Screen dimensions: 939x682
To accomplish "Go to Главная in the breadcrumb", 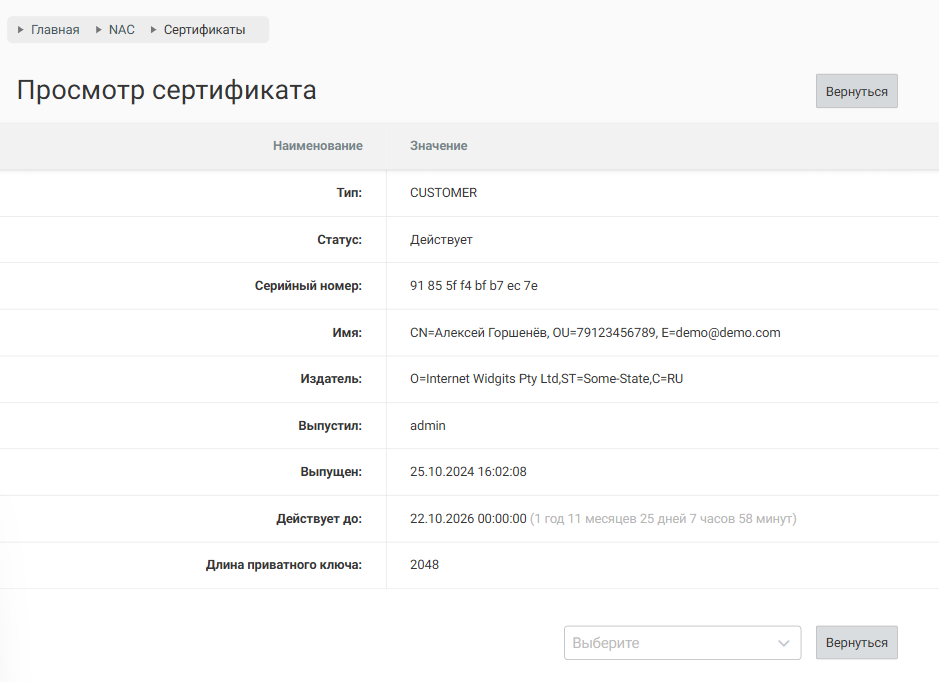I will tap(55, 30).
